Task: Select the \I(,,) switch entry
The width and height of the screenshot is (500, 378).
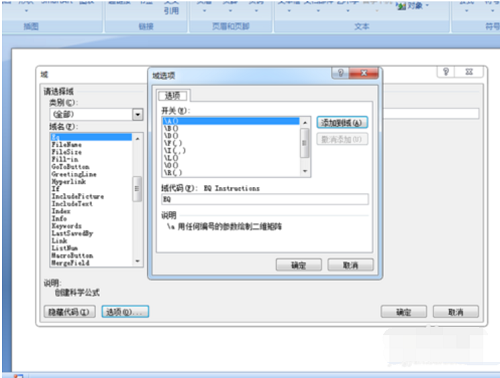Action: pos(231,150)
